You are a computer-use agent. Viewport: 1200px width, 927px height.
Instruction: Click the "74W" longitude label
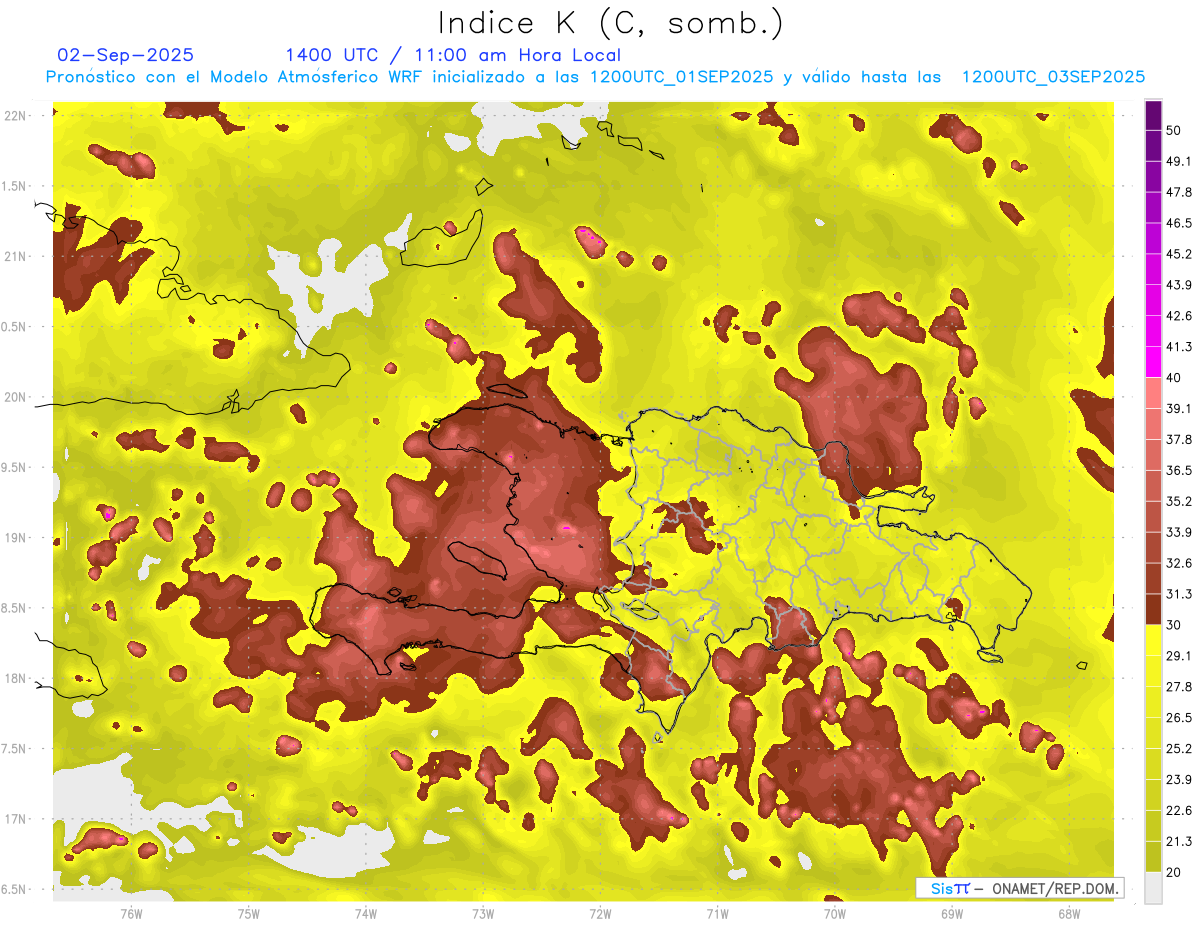pyautogui.click(x=365, y=913)
